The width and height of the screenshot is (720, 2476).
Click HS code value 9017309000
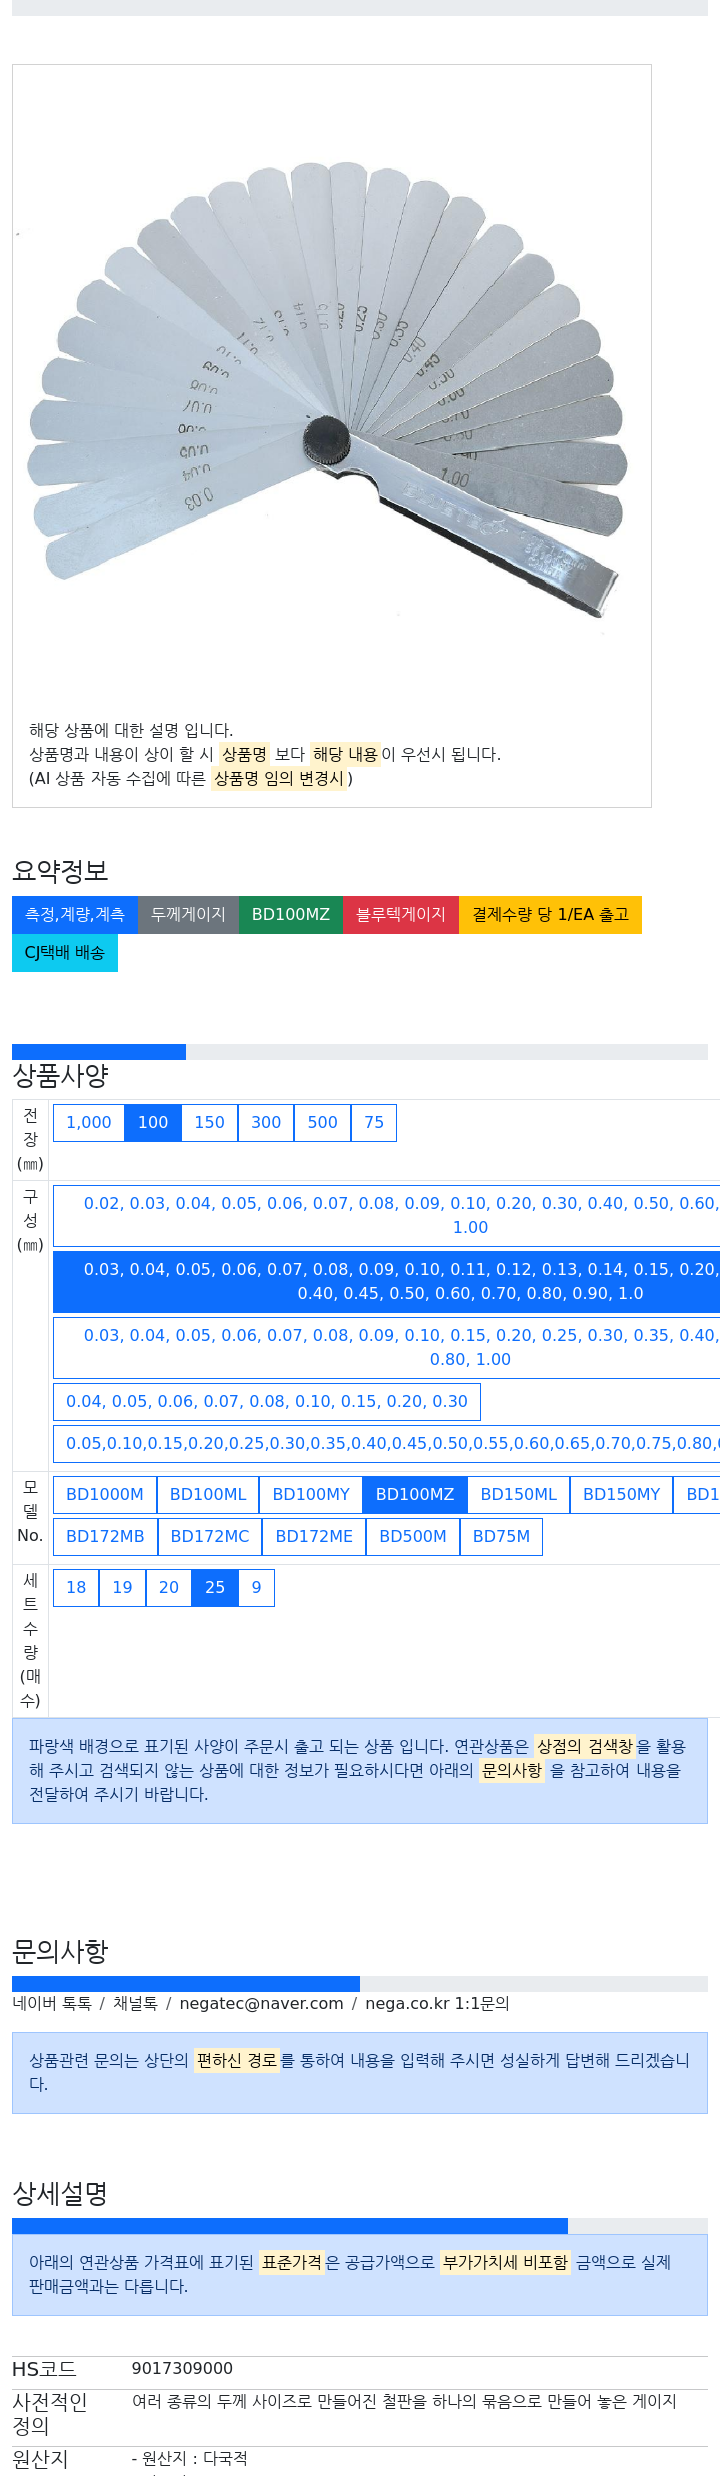tap(182, 2369)
